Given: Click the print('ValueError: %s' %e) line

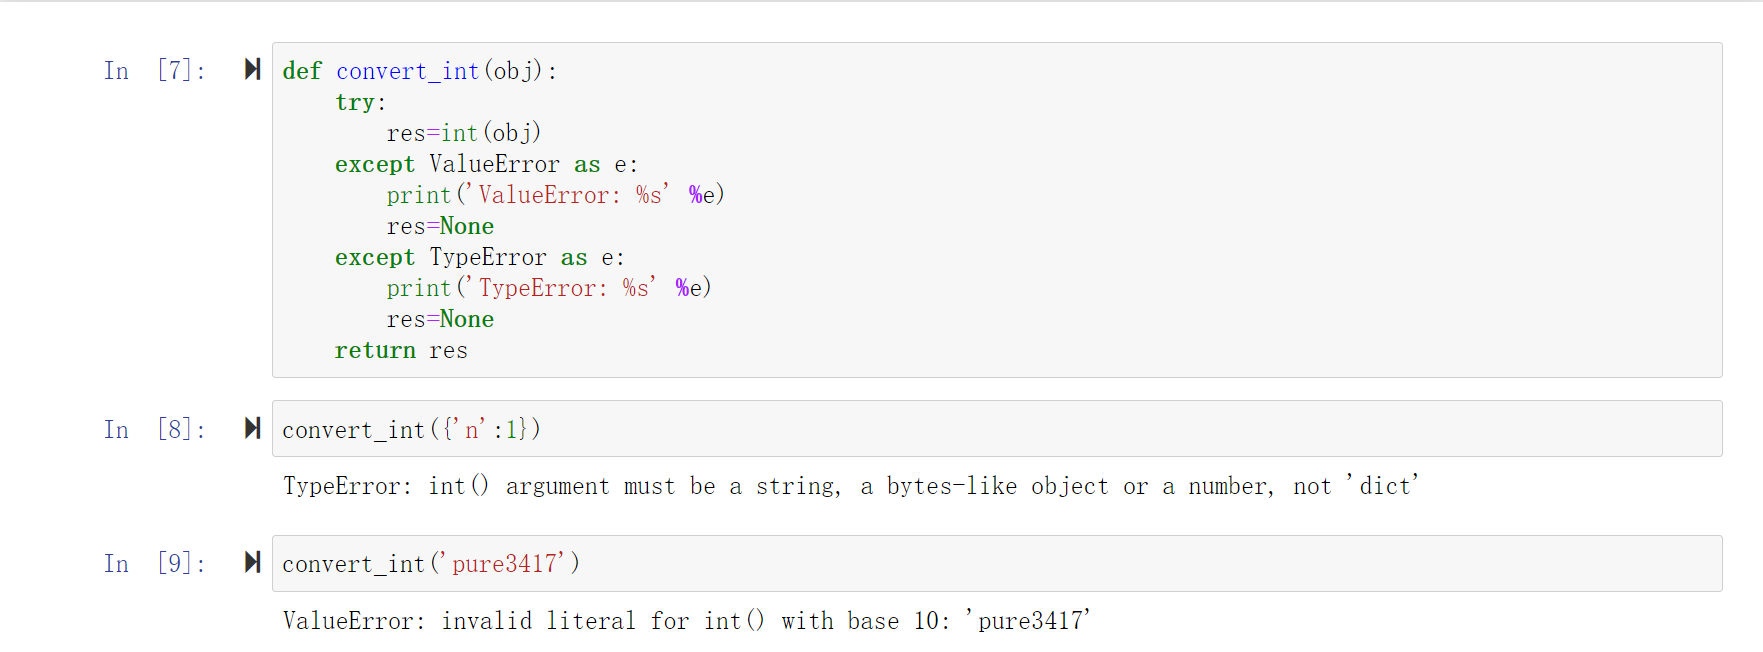Looking at the screenshot, I should coord(555,195).
